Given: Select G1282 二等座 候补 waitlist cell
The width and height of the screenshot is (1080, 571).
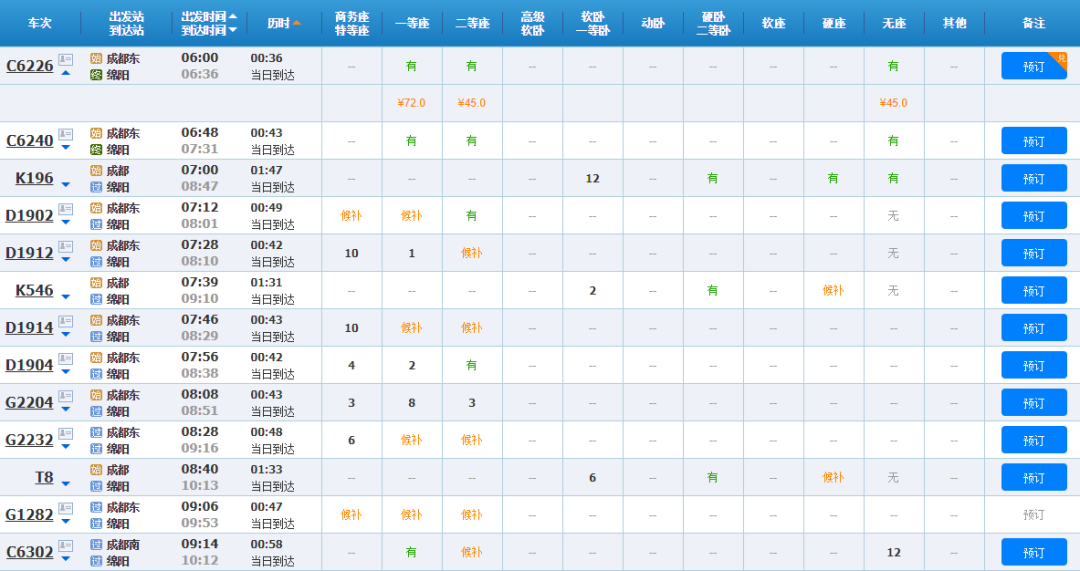Looking at the screenshot, I should [472, 515].
